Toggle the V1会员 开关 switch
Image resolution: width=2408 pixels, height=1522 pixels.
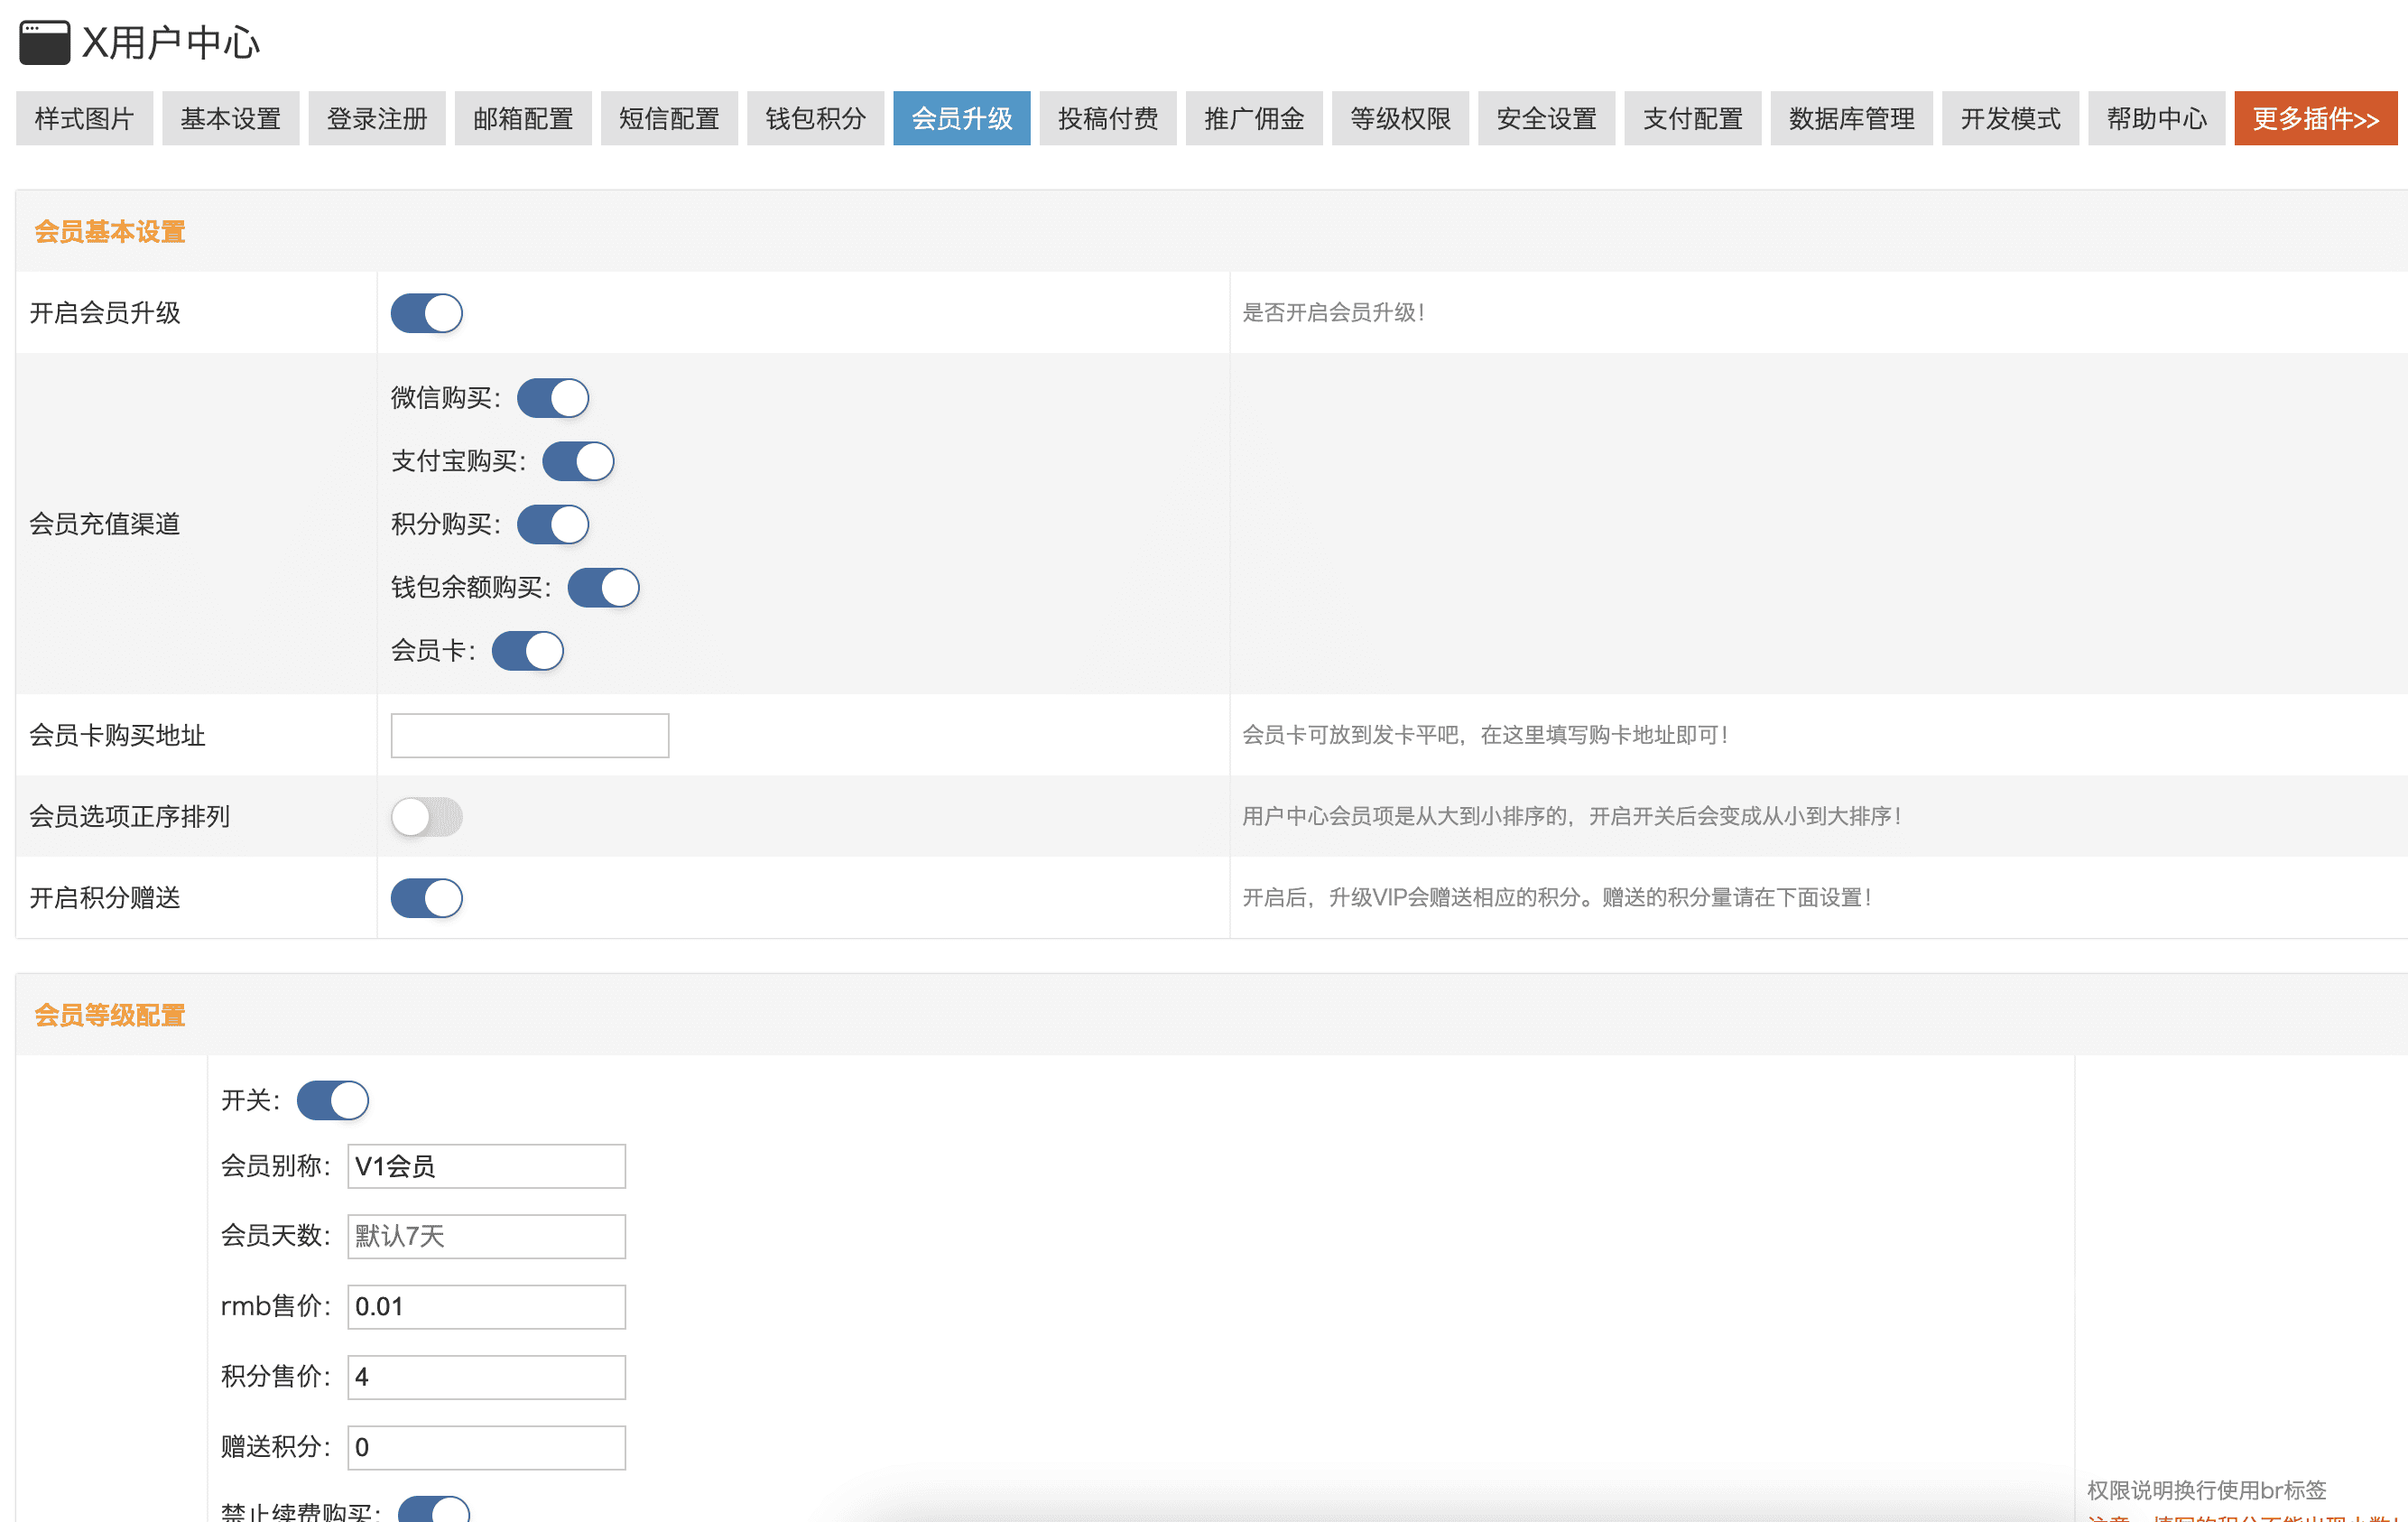point(332,1100)
